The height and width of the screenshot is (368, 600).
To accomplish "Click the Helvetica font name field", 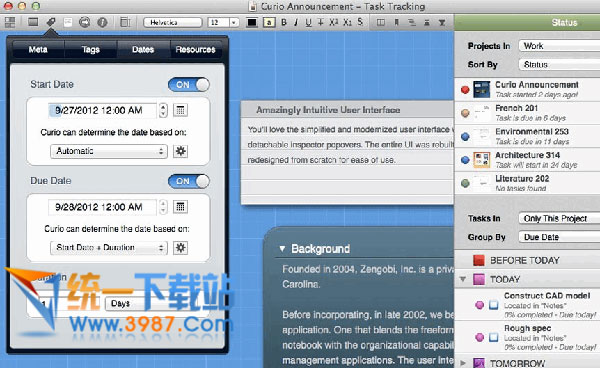I will [173, 23].
